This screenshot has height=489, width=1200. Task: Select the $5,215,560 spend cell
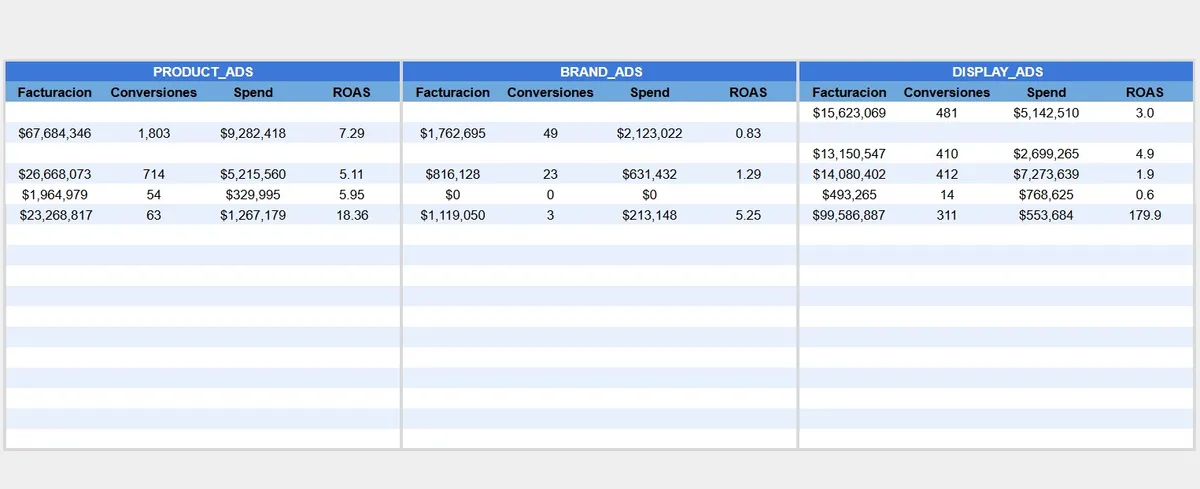pos(253,174)
